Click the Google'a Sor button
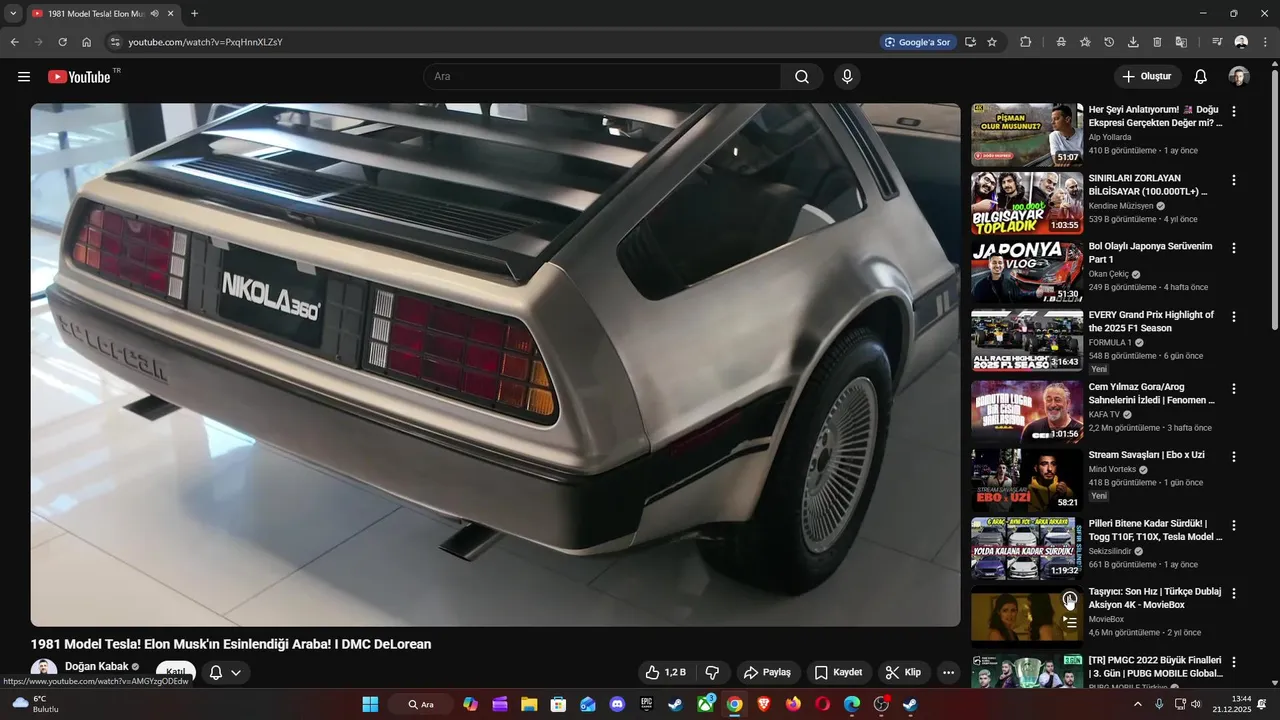The height and width of the screenshot is (720, 1280). pyautogui.click(x=917, y=42)
